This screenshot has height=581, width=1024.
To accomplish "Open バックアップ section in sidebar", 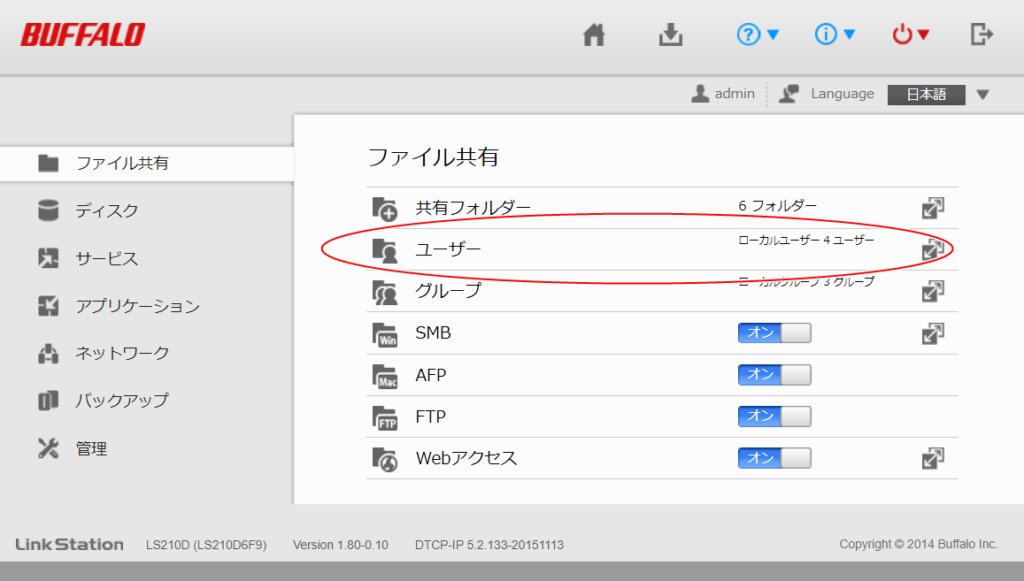I will [122, 401].
